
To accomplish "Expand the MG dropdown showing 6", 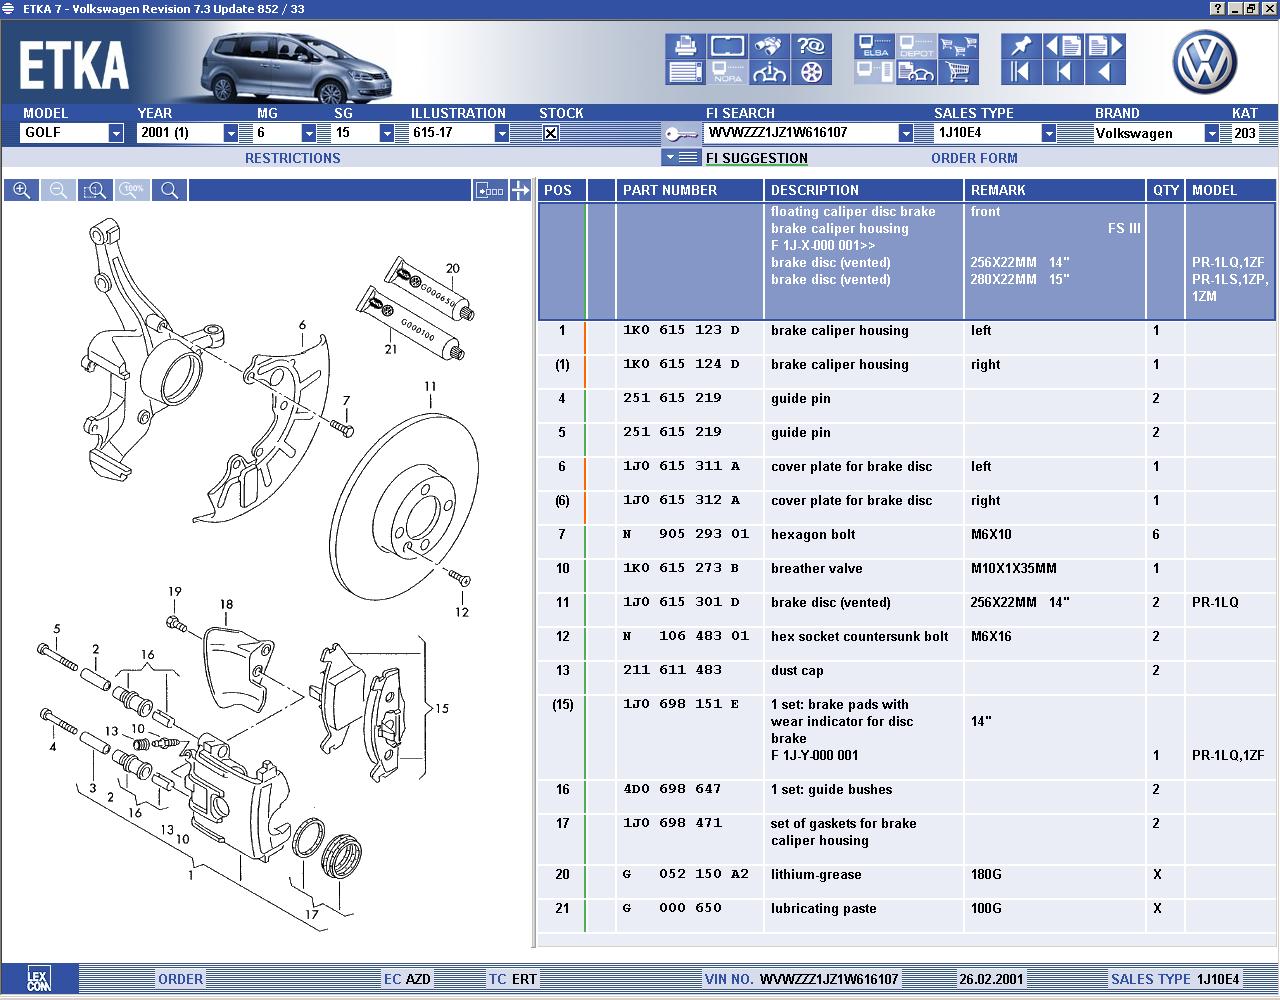I will [309, 133].
